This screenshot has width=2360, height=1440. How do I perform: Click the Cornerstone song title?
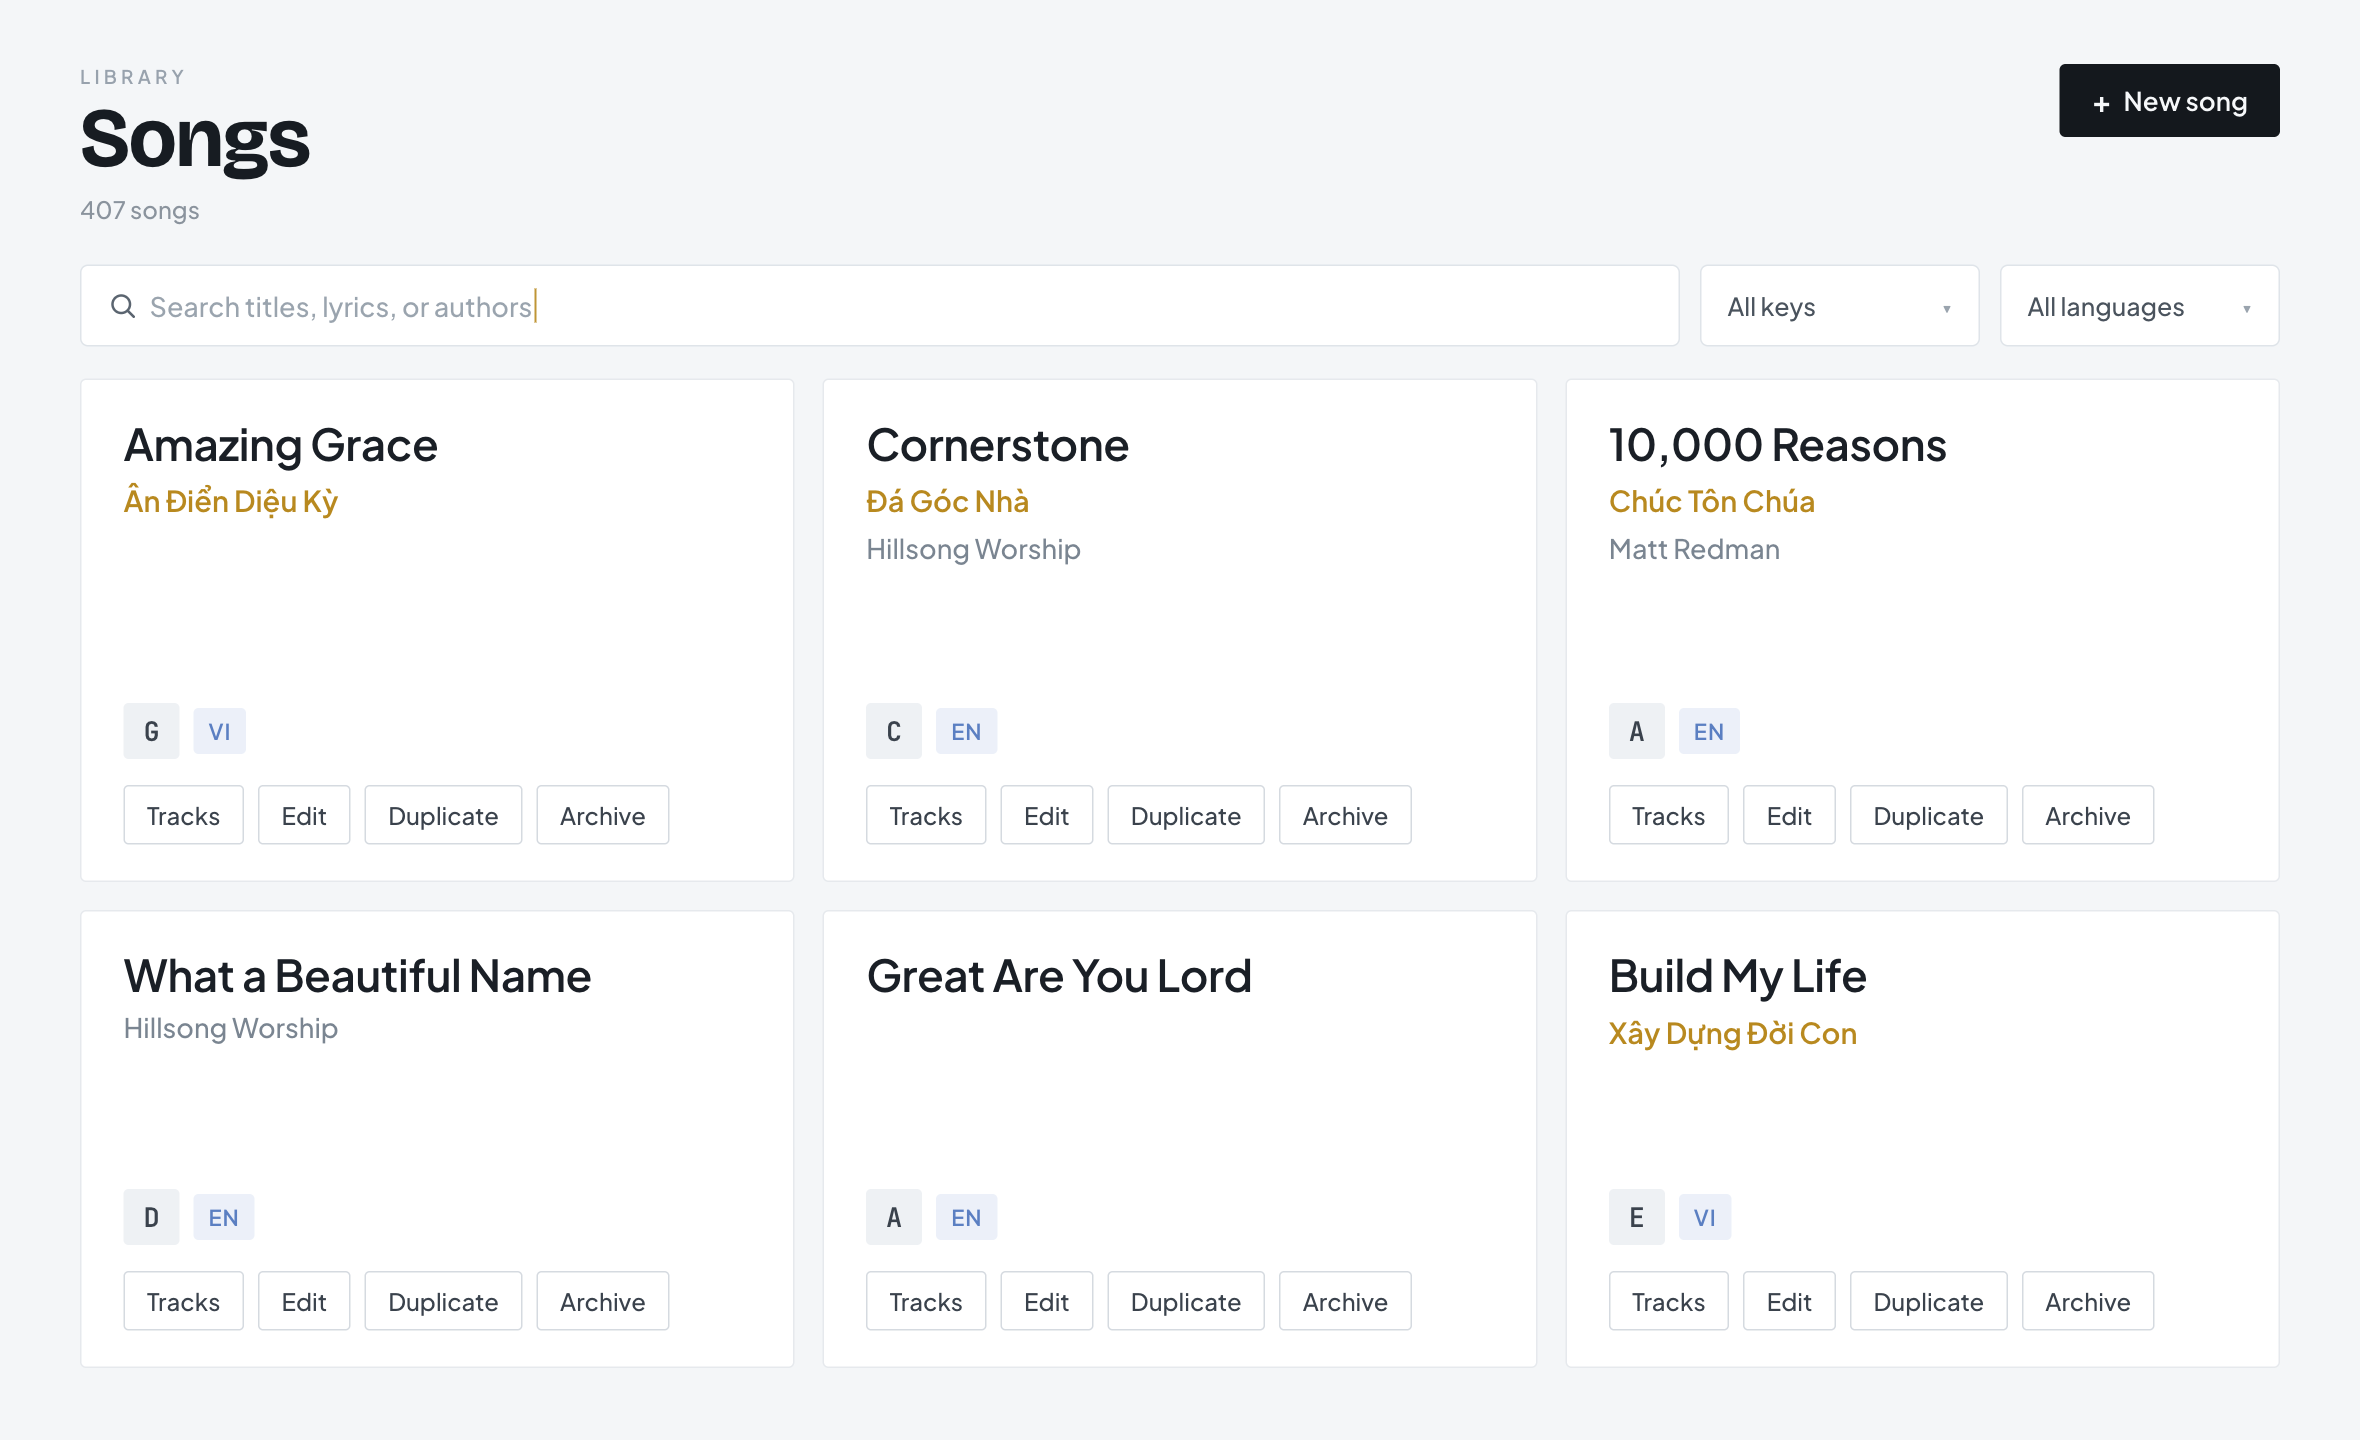tap(998, 445)
